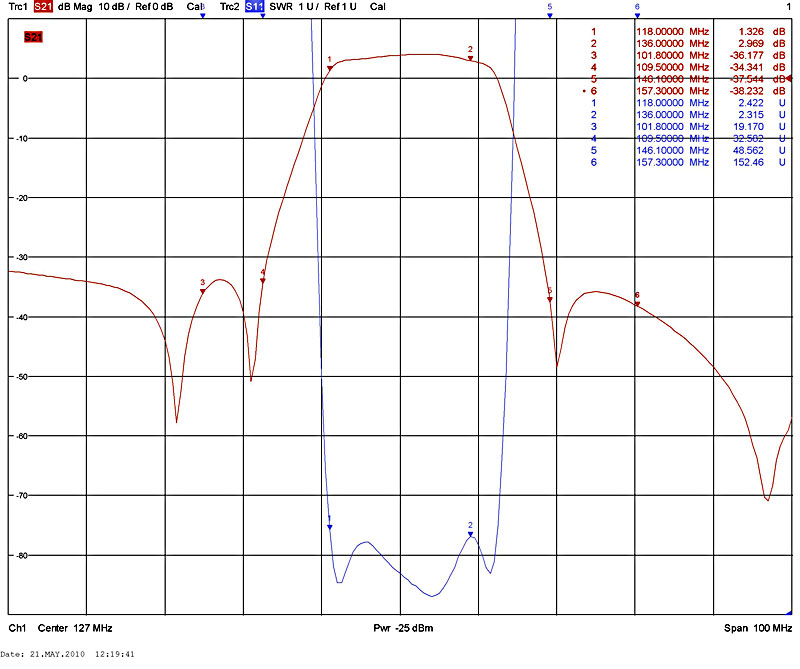Screen dimensions: 800x669
Task: Select blue marker 2 on the SWR trace
Action: [470, 534]
